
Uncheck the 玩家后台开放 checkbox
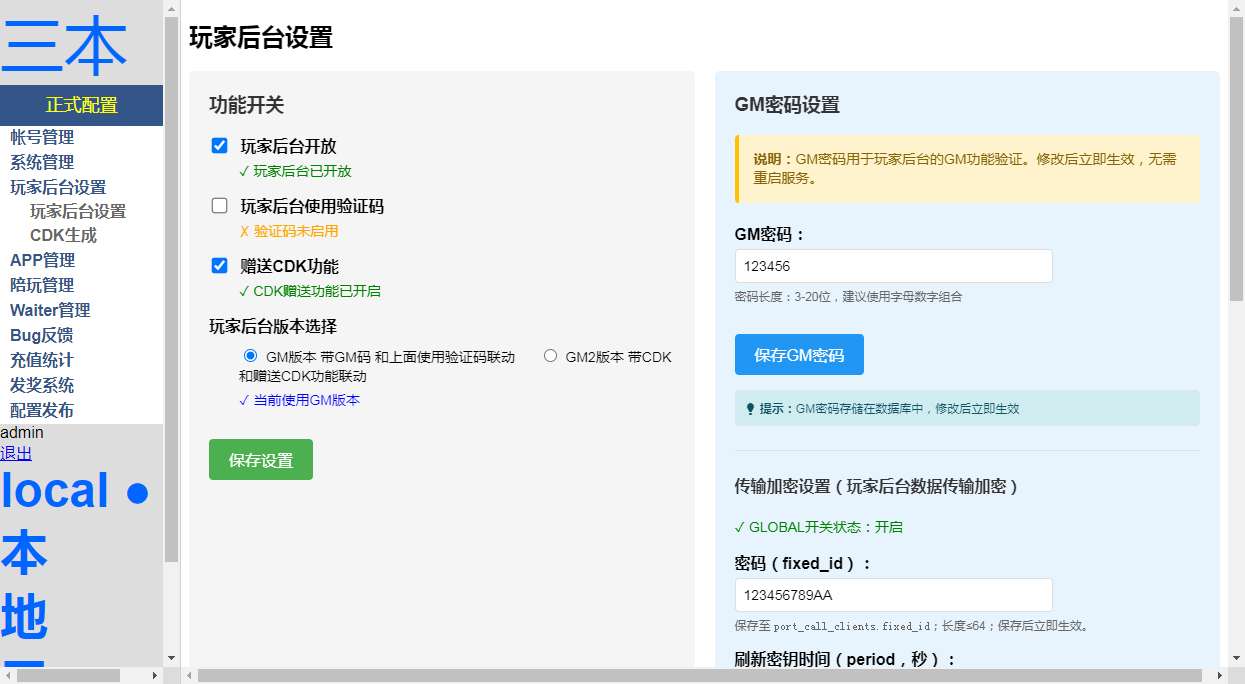220,146
